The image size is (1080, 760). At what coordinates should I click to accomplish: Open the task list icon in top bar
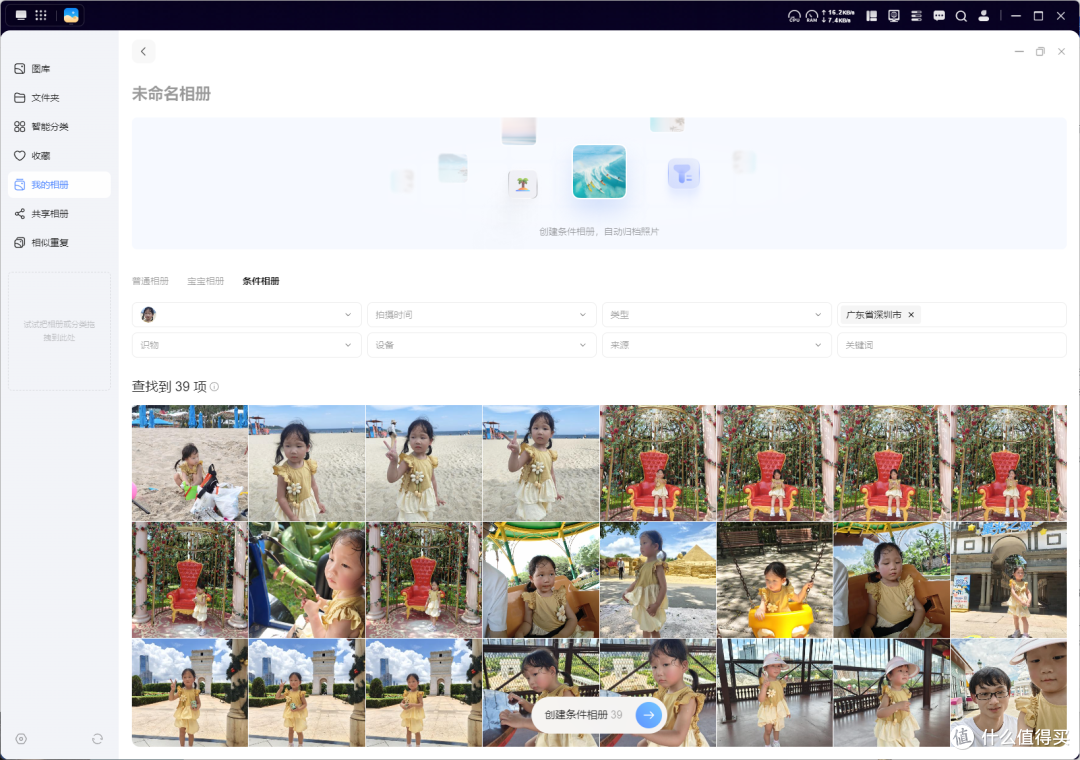click(916, 16)
